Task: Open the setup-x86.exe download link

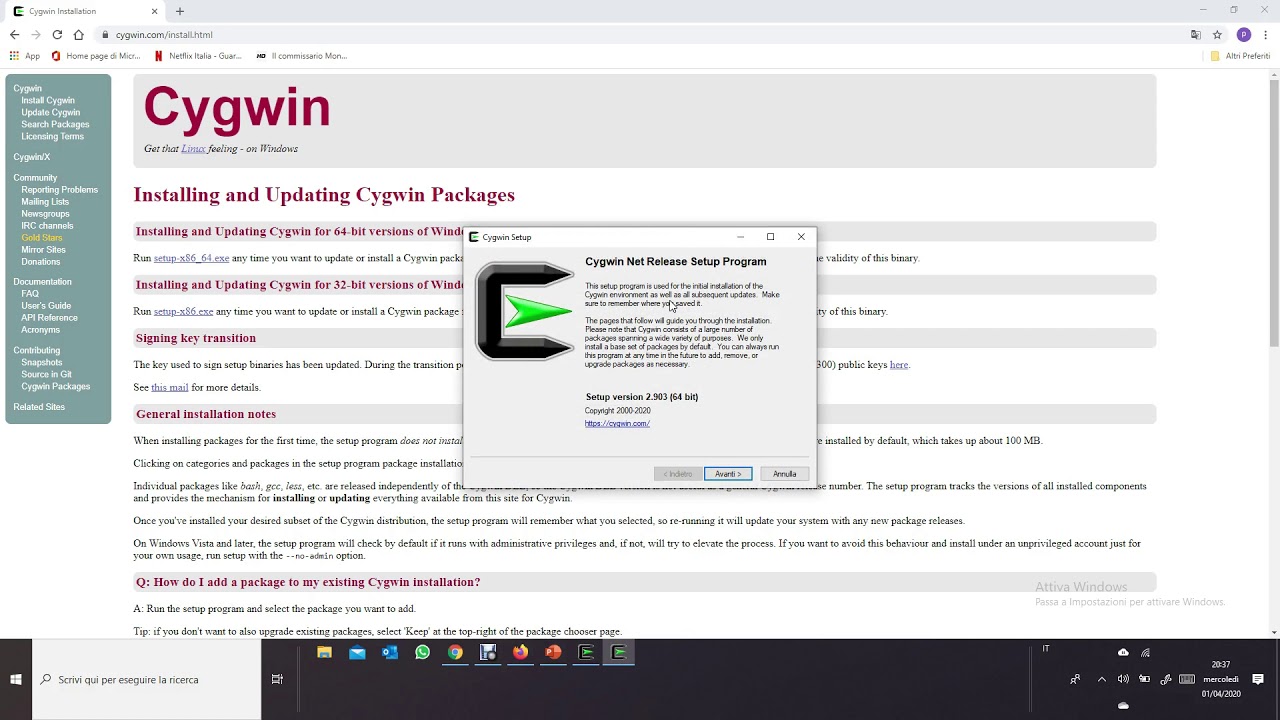Action: coord(183,311)
